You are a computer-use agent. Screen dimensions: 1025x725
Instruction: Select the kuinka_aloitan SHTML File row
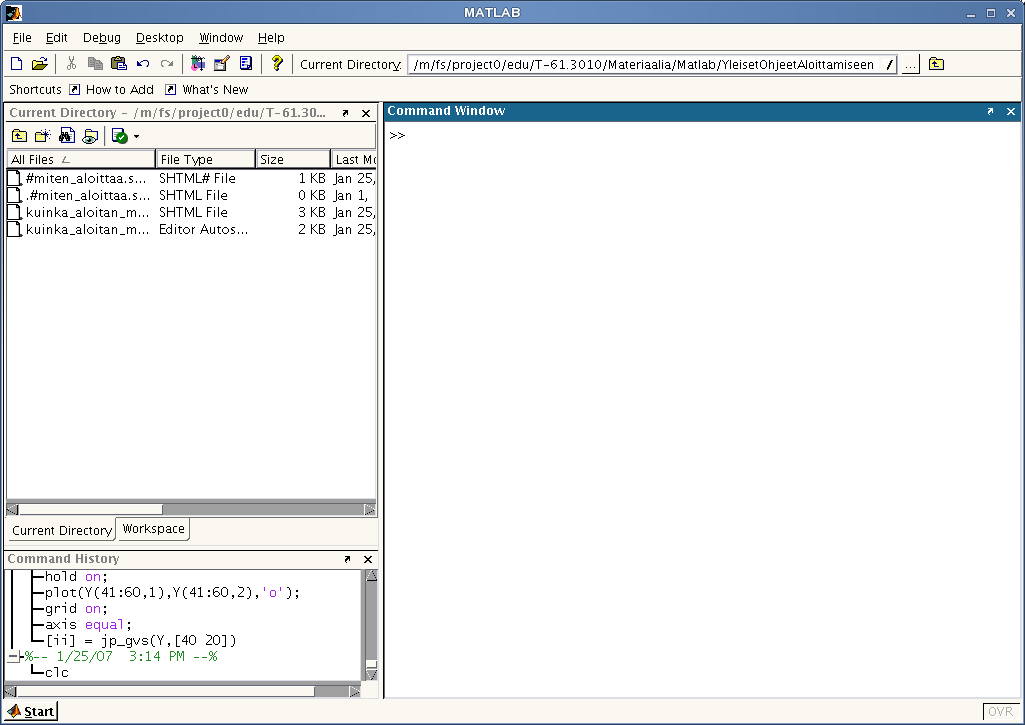point(191,212)
